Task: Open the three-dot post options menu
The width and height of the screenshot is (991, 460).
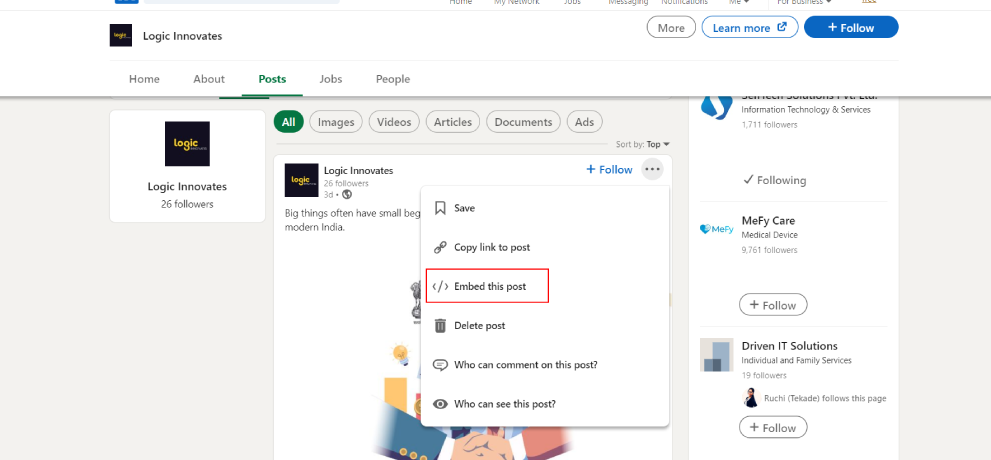Action: [652, 169]
